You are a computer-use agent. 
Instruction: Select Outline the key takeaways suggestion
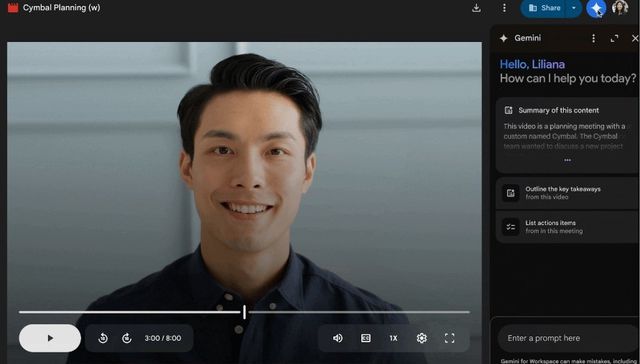(567, 193)
